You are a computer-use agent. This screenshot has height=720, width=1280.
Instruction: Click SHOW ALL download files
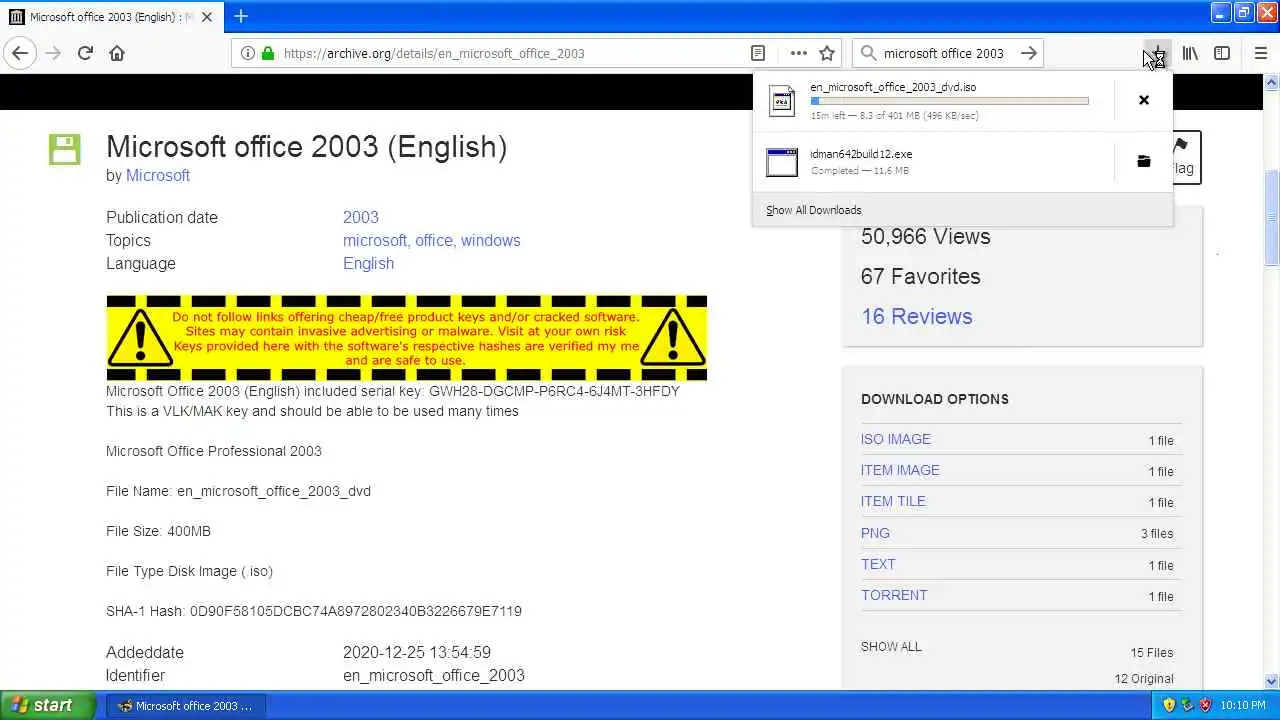[891, 647]
